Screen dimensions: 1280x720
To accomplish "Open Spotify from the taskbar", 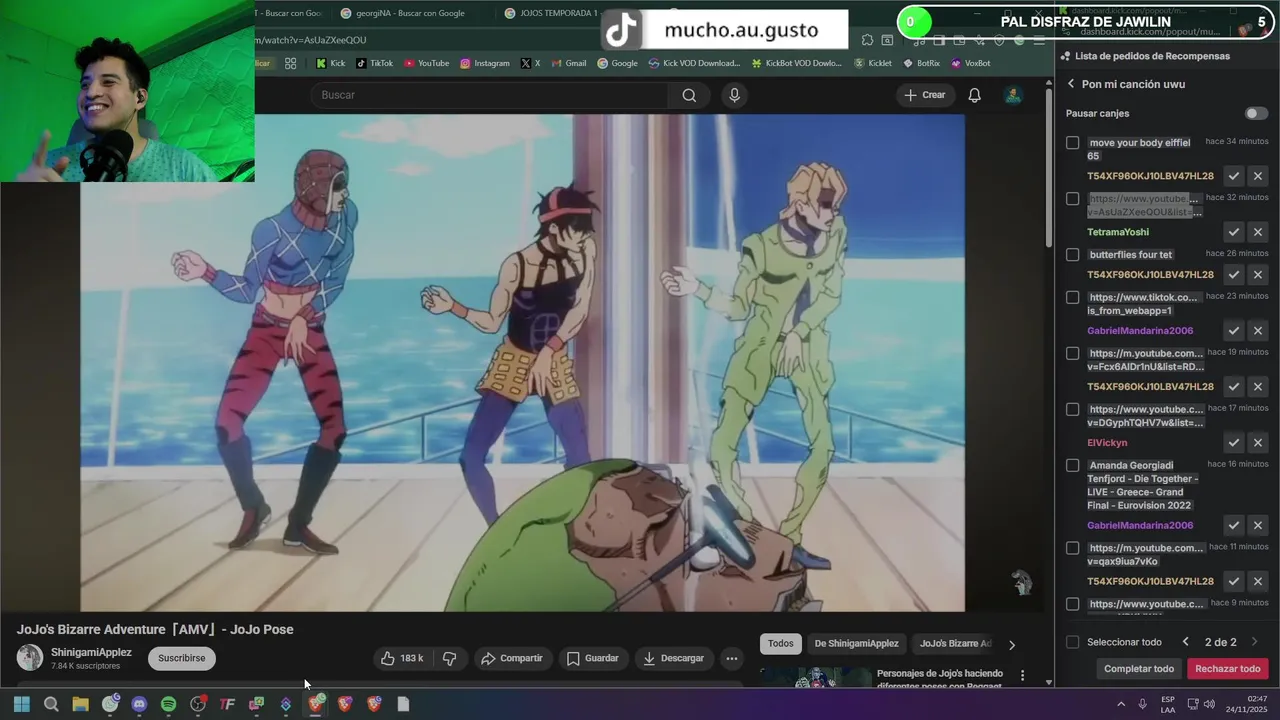I will (168, 704).
